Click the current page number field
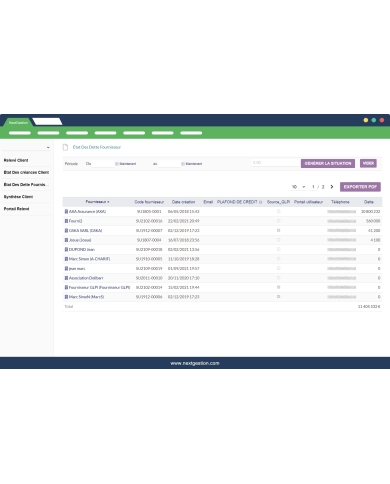The image size is (390, 484). [x=313, y=187]
